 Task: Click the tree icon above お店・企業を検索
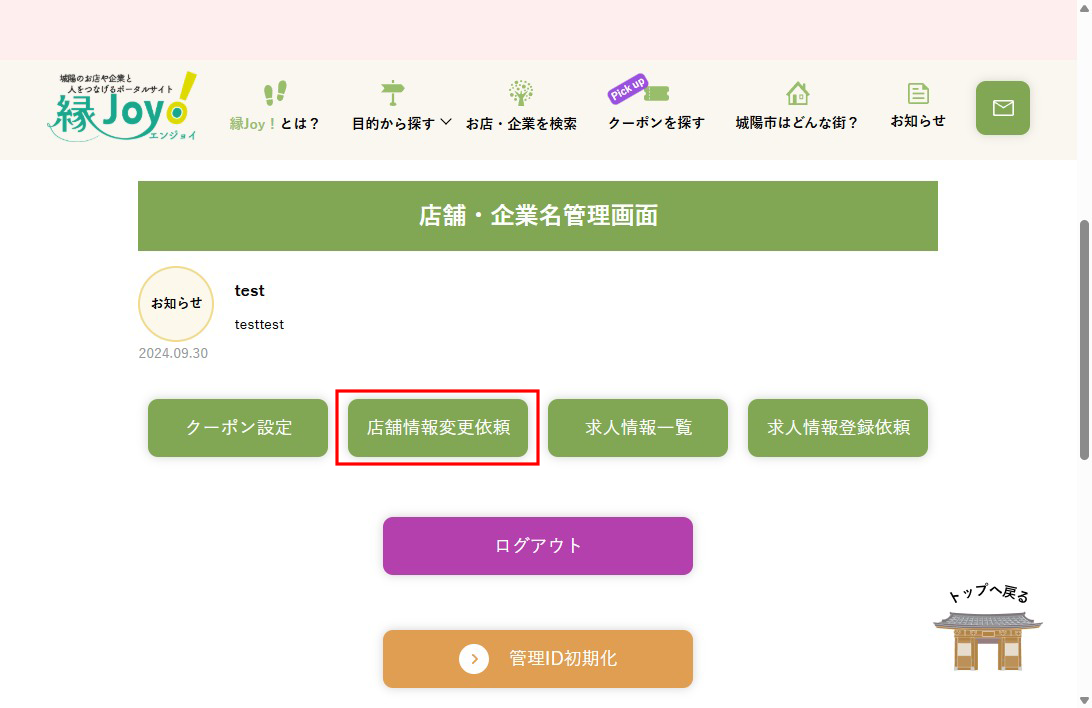point(521,92)
